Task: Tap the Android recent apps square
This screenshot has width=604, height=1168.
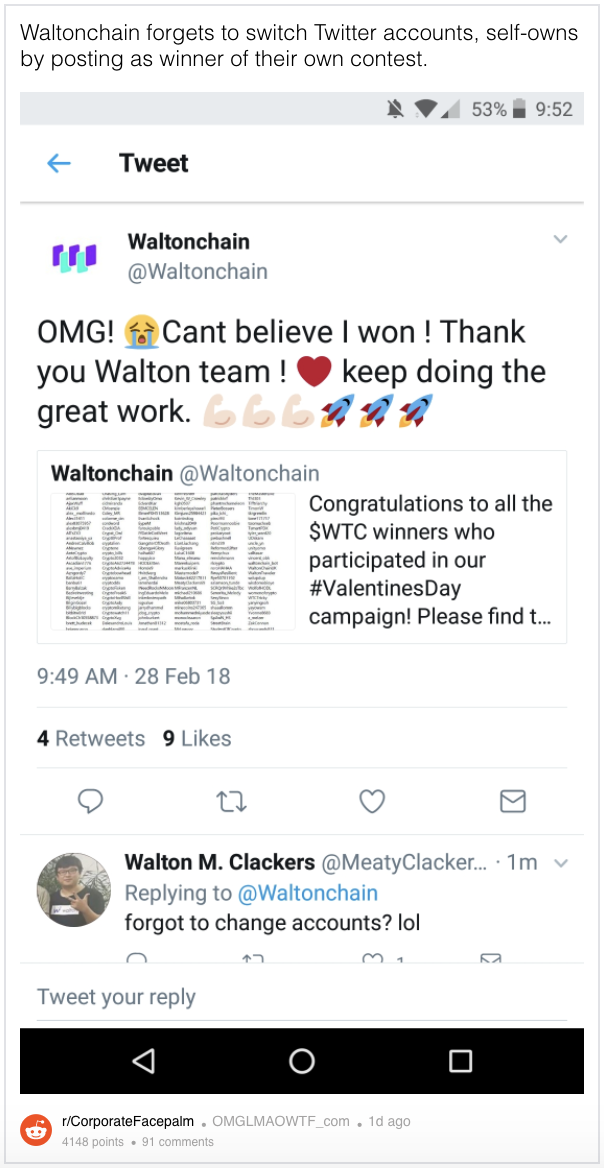Action: (461, 1061)
